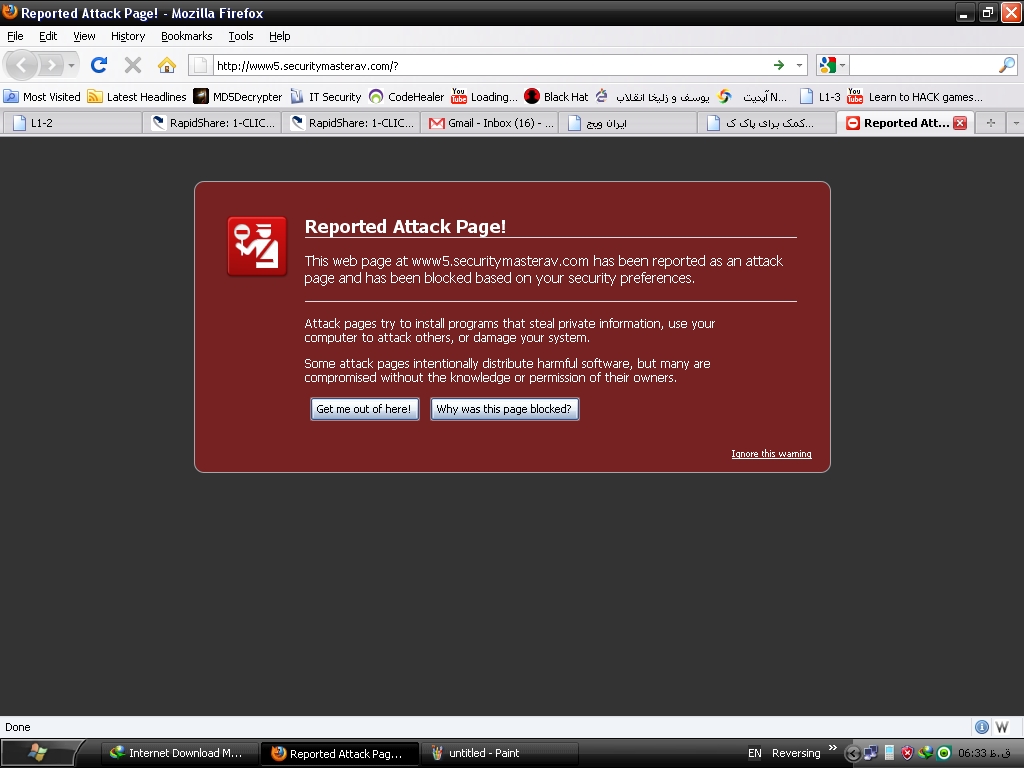Open the Black Hat bookmark
Image resolution: width=1024 pixels, height=768 pixels.
[x=556, y=97]
